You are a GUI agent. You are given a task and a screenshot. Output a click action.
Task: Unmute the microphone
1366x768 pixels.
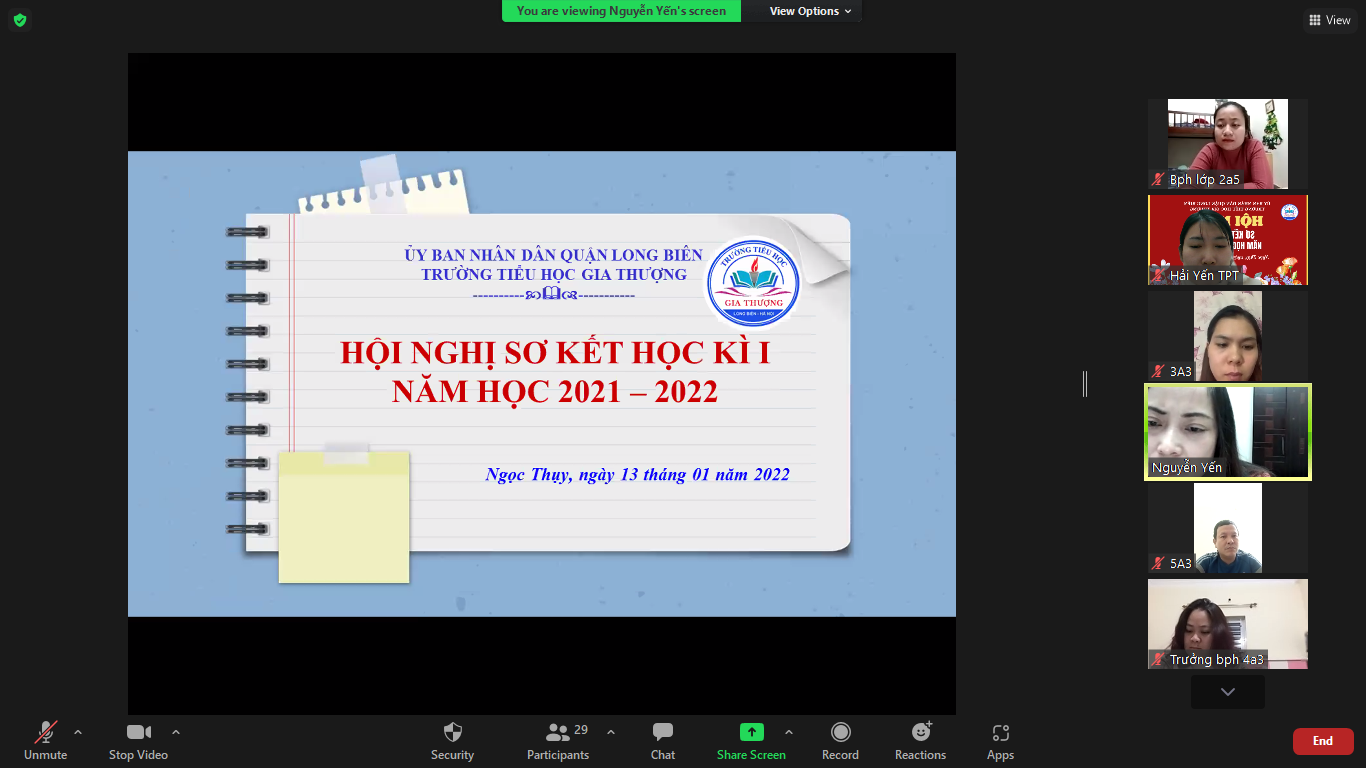pyautogui.click(x=46, y=740)
